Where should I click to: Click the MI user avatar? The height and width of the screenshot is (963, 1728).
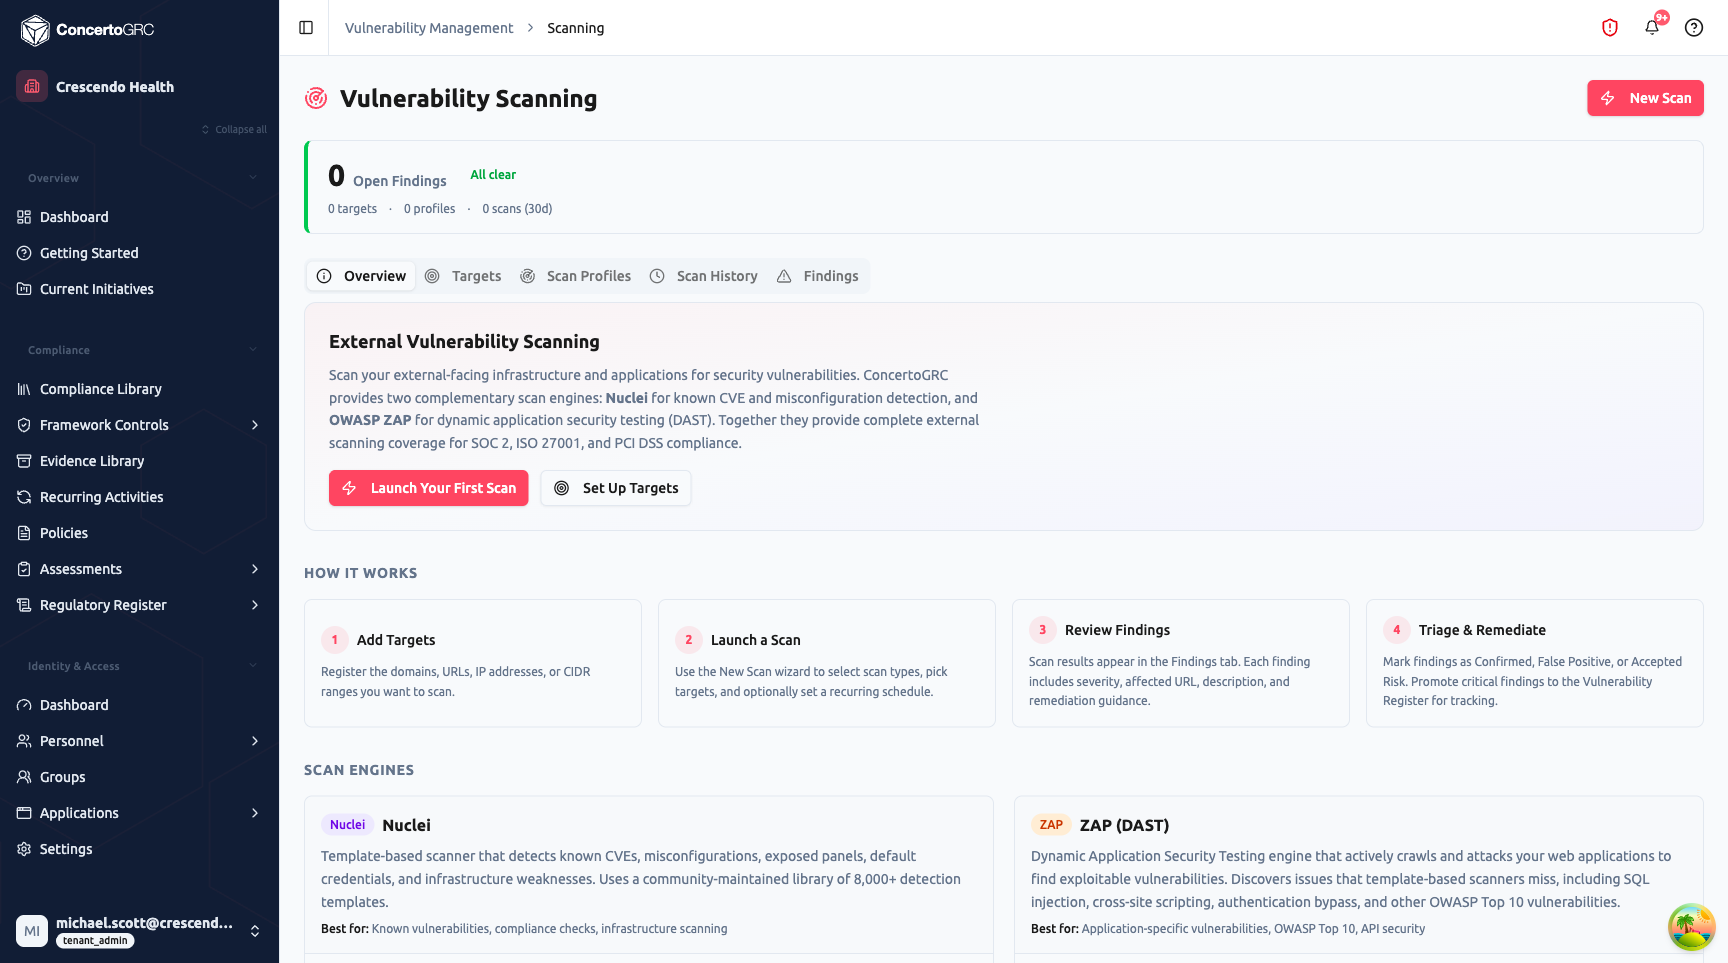pos(32,931)
